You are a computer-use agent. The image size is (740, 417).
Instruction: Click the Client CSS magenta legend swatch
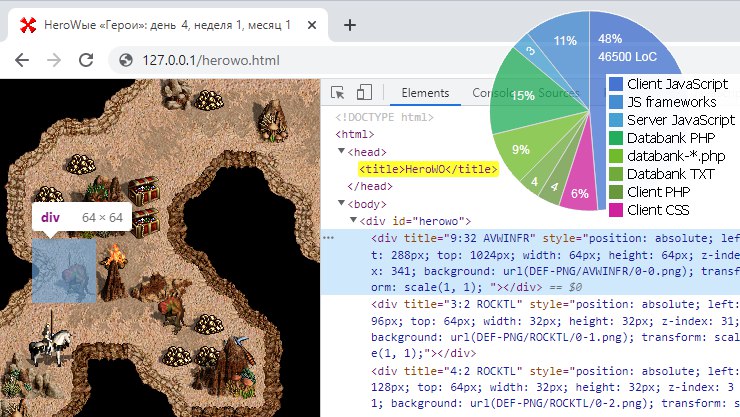click(x=616, y=210)
